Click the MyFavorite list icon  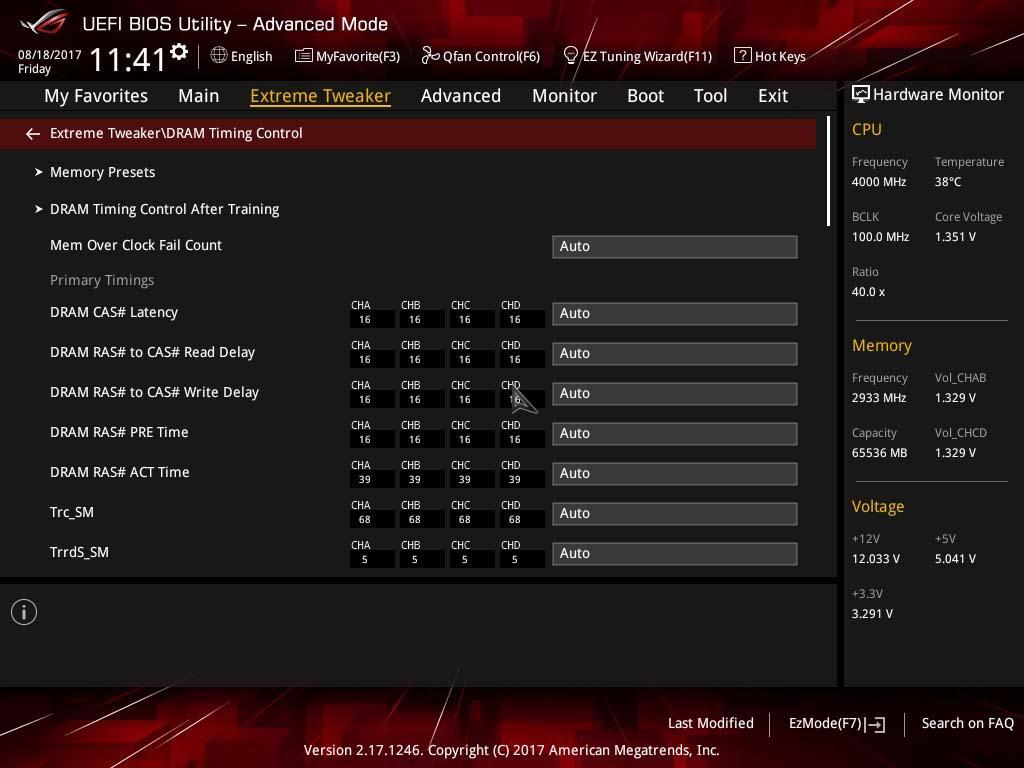[x=304, y=56]
